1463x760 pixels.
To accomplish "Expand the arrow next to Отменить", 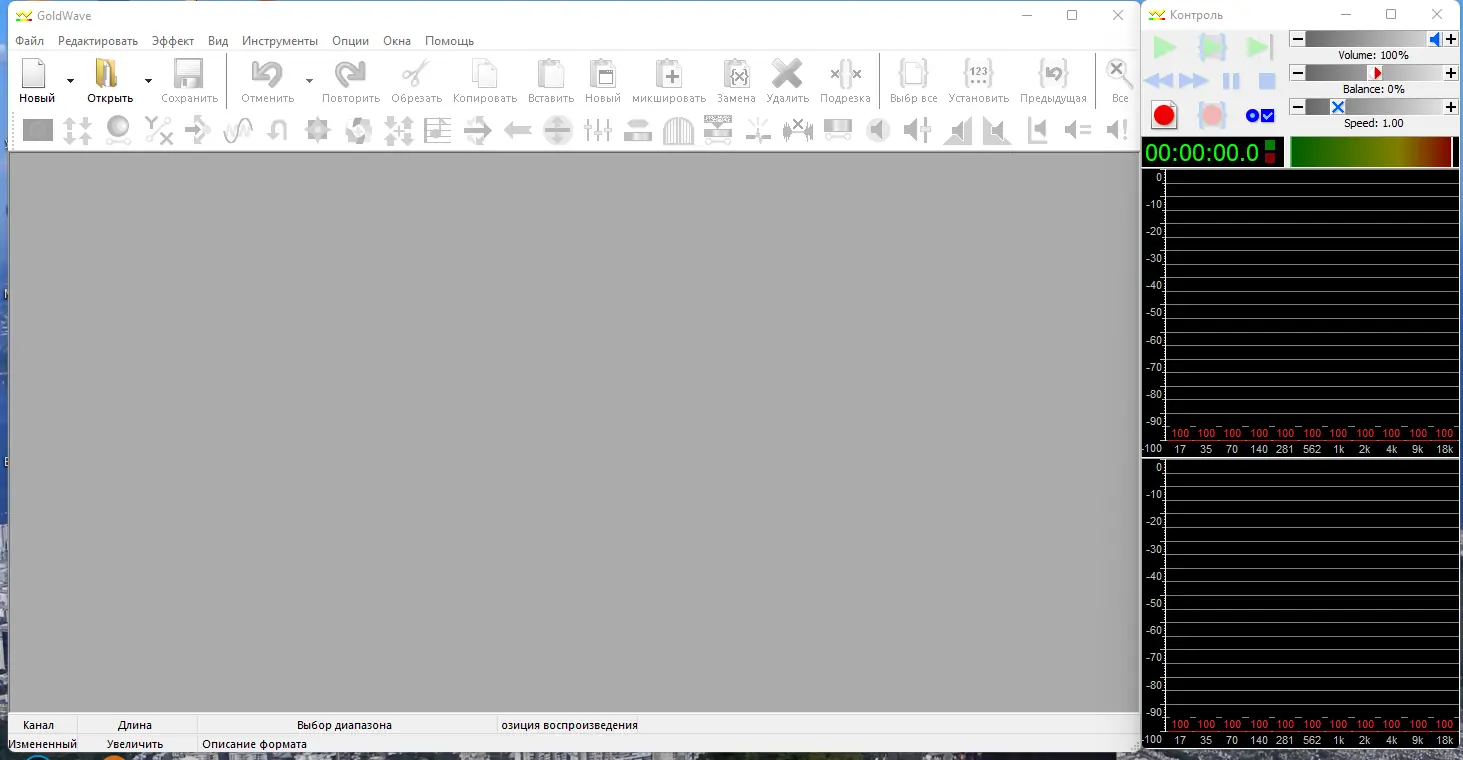I will tap(309, 81).
